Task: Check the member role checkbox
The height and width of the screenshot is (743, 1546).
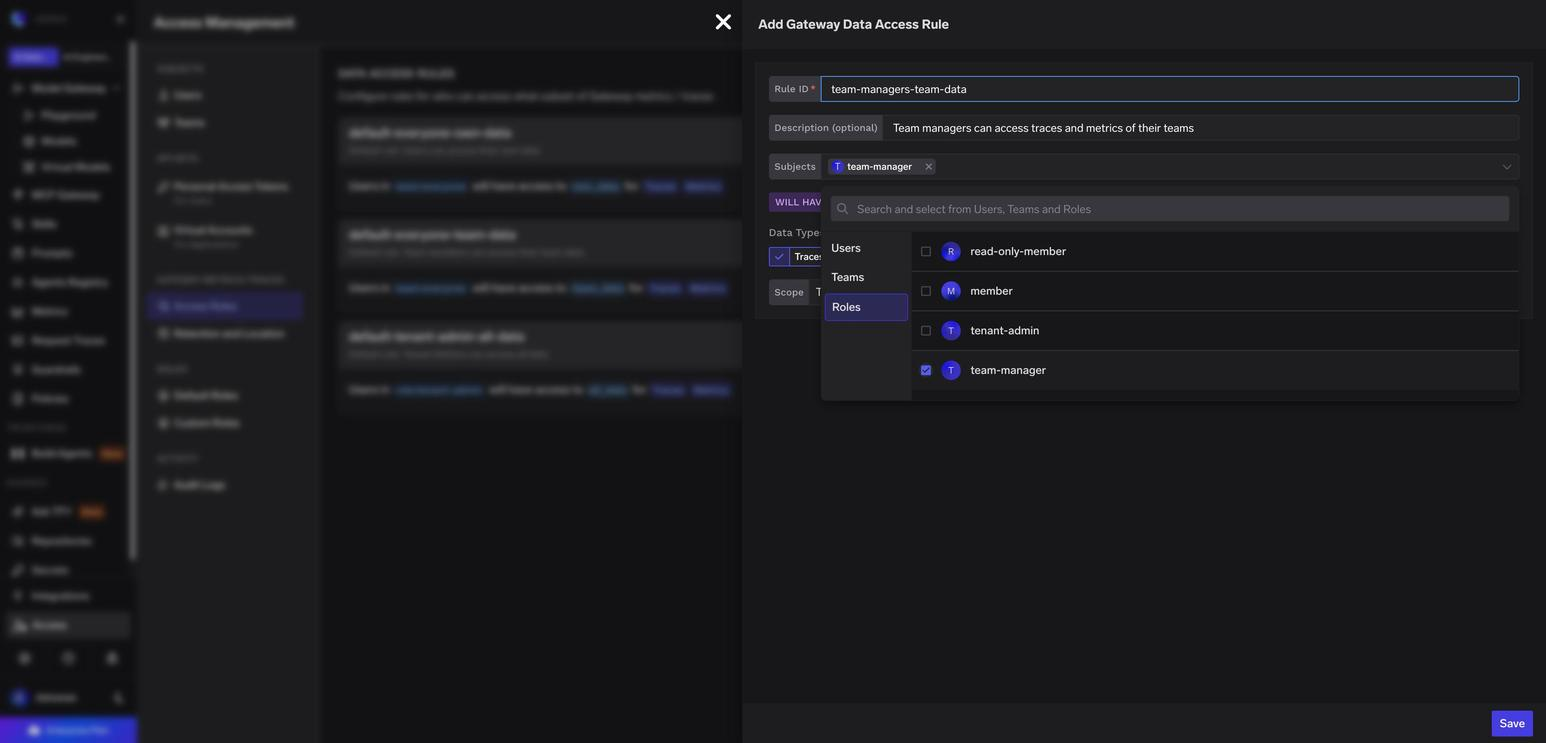Action: (x=926, y=291)
